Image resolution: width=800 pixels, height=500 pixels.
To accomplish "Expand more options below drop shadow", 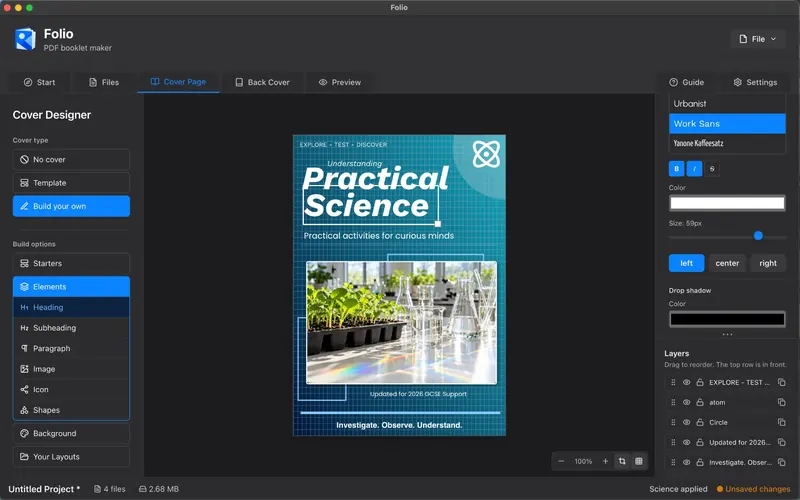I will click(x=727, y=335).
